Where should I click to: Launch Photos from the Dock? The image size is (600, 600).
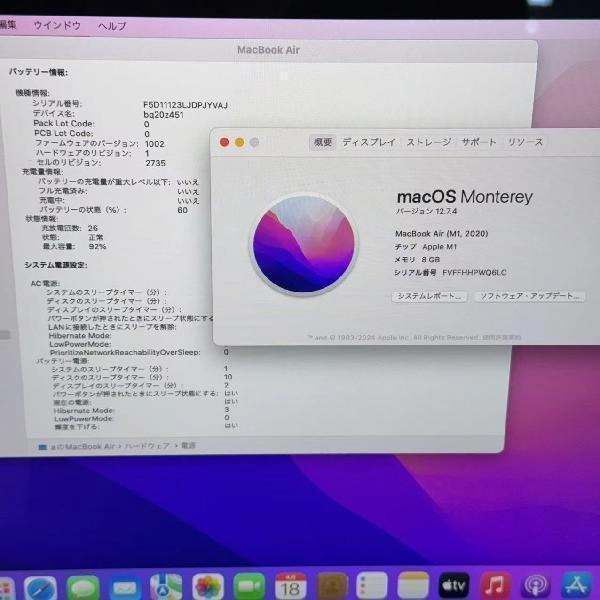coord(208,588)
